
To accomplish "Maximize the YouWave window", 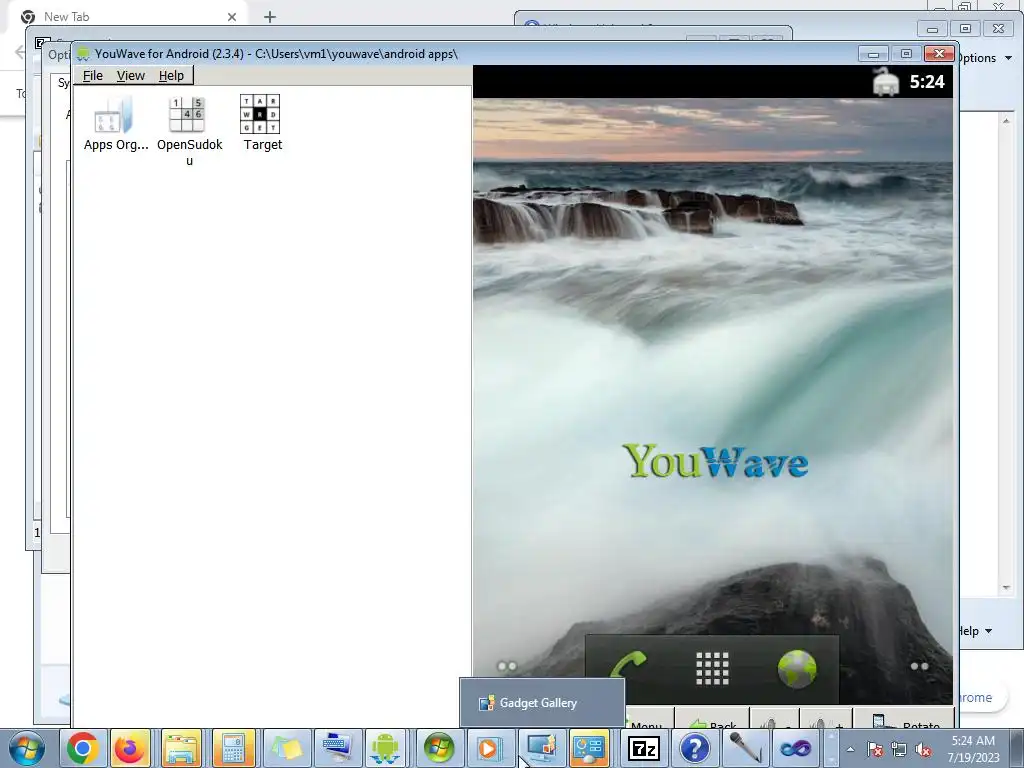I will (x=906, y=54).
